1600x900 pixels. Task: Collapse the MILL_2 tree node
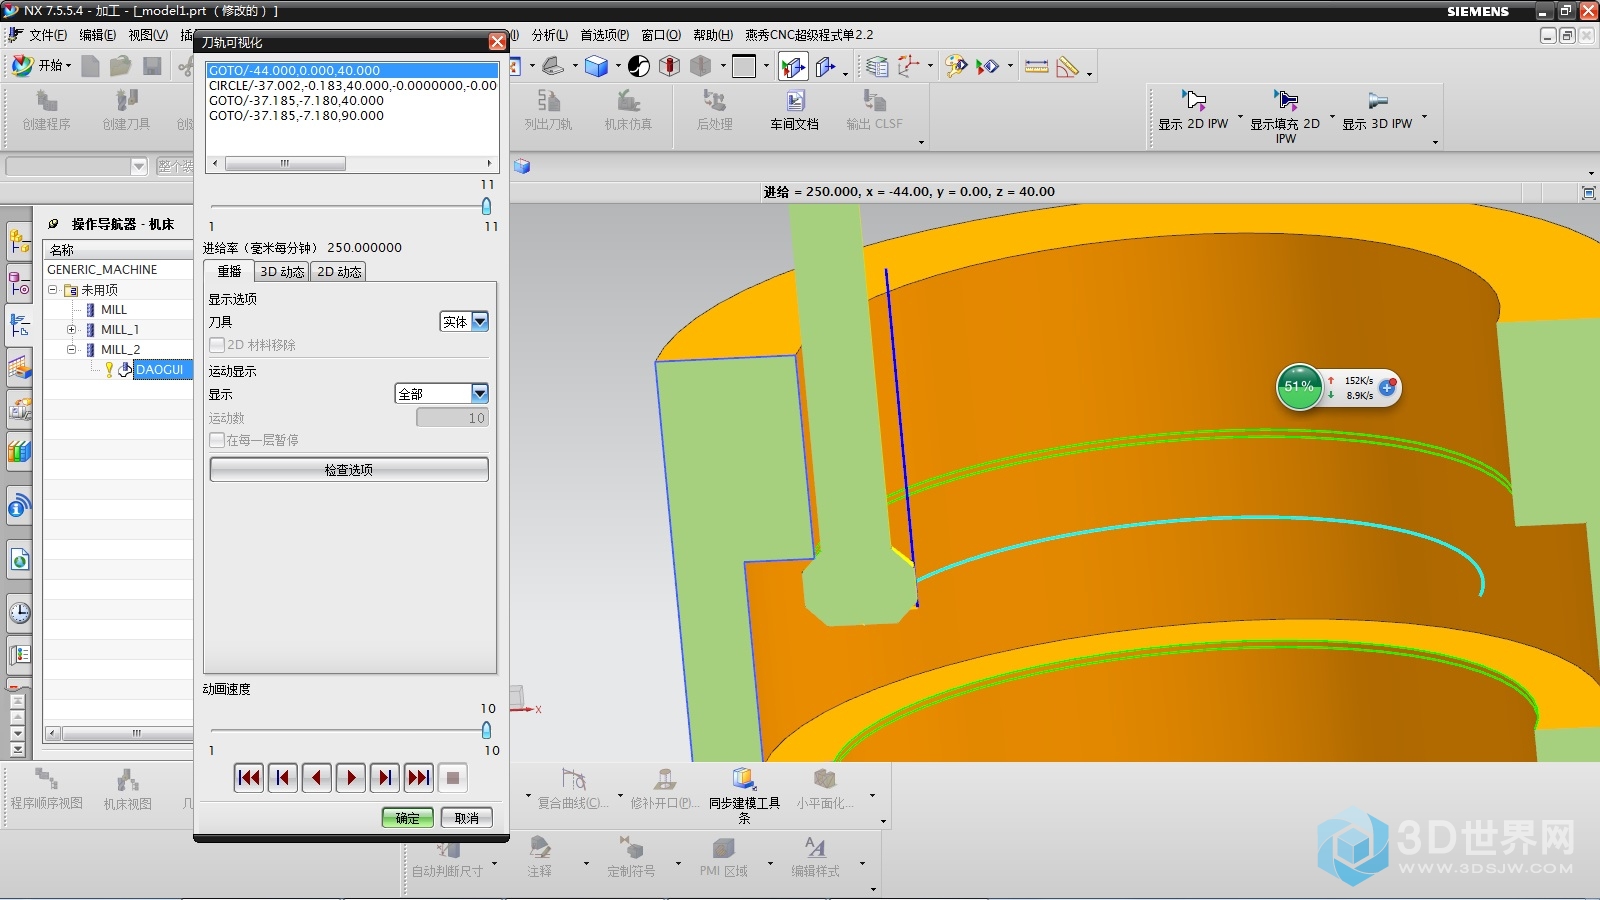[71, 350]
